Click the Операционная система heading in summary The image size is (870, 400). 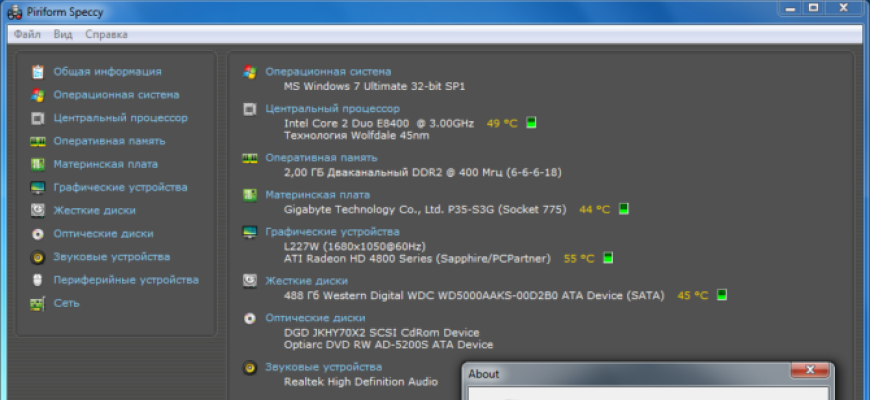point(328,72)
